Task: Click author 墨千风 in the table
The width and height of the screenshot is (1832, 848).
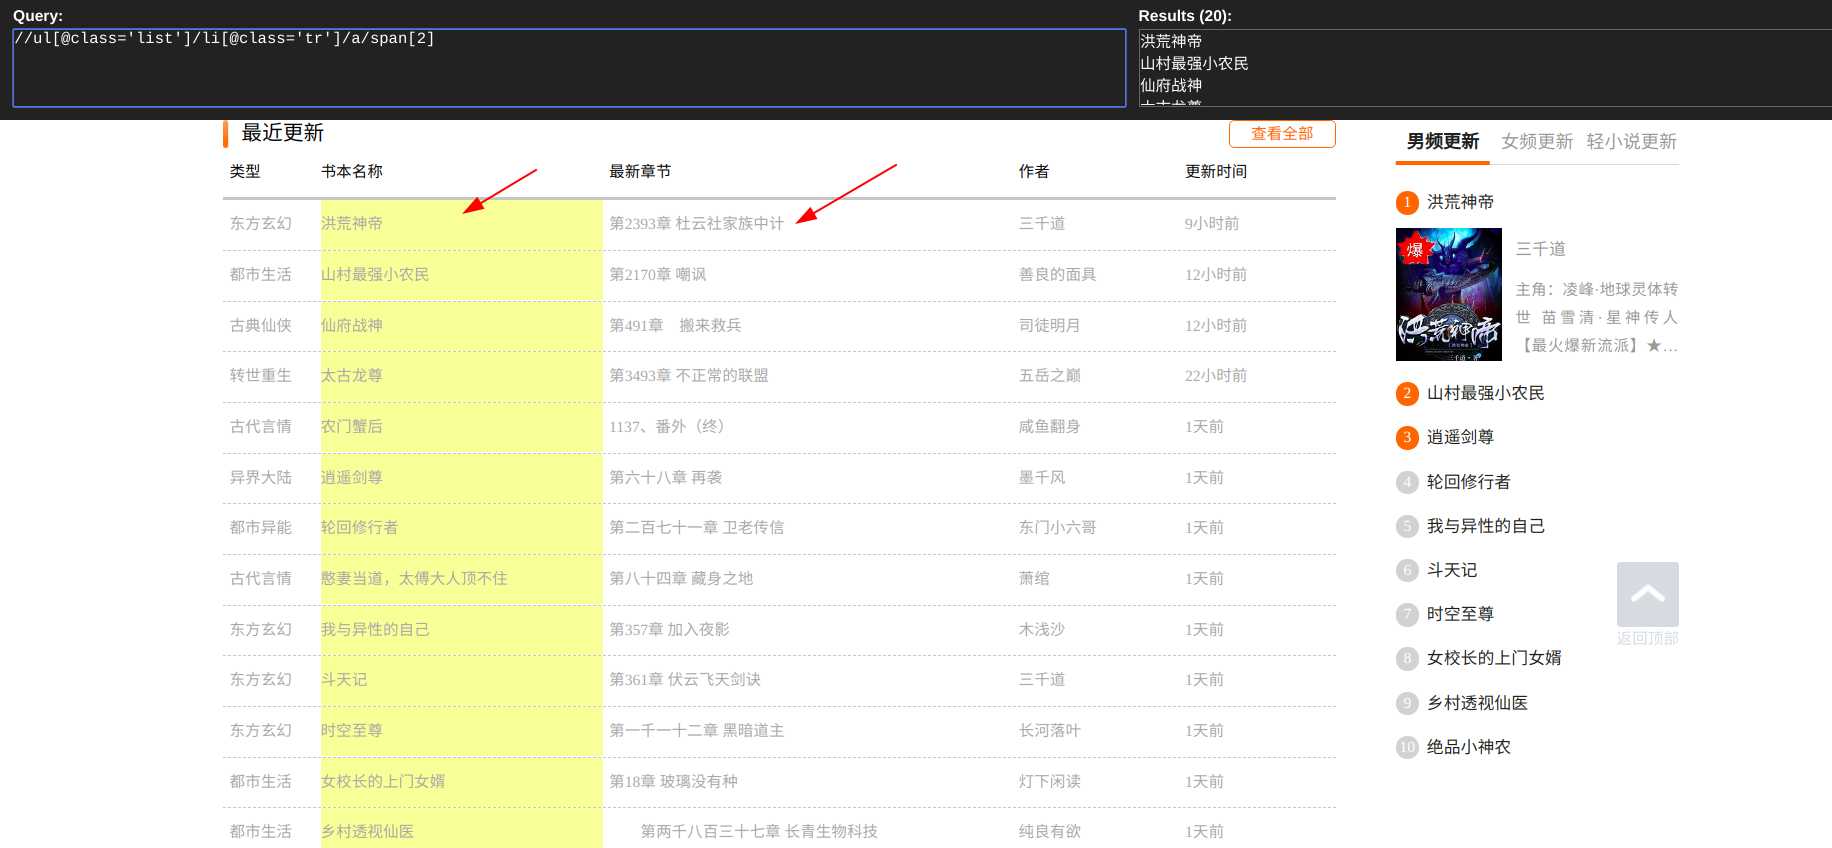Action: click(1042, 477)
